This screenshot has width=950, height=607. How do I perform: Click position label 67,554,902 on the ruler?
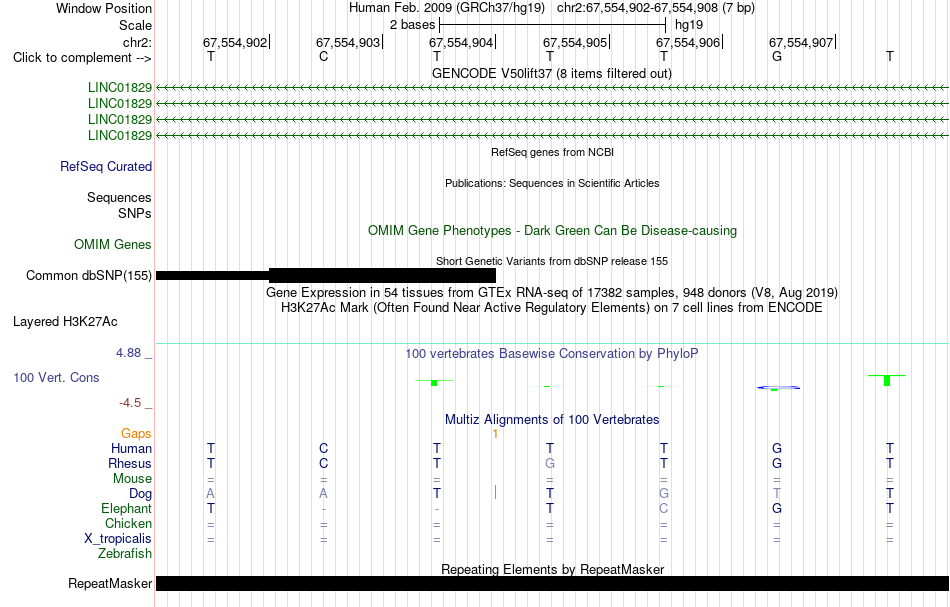[x=234, y=42]
